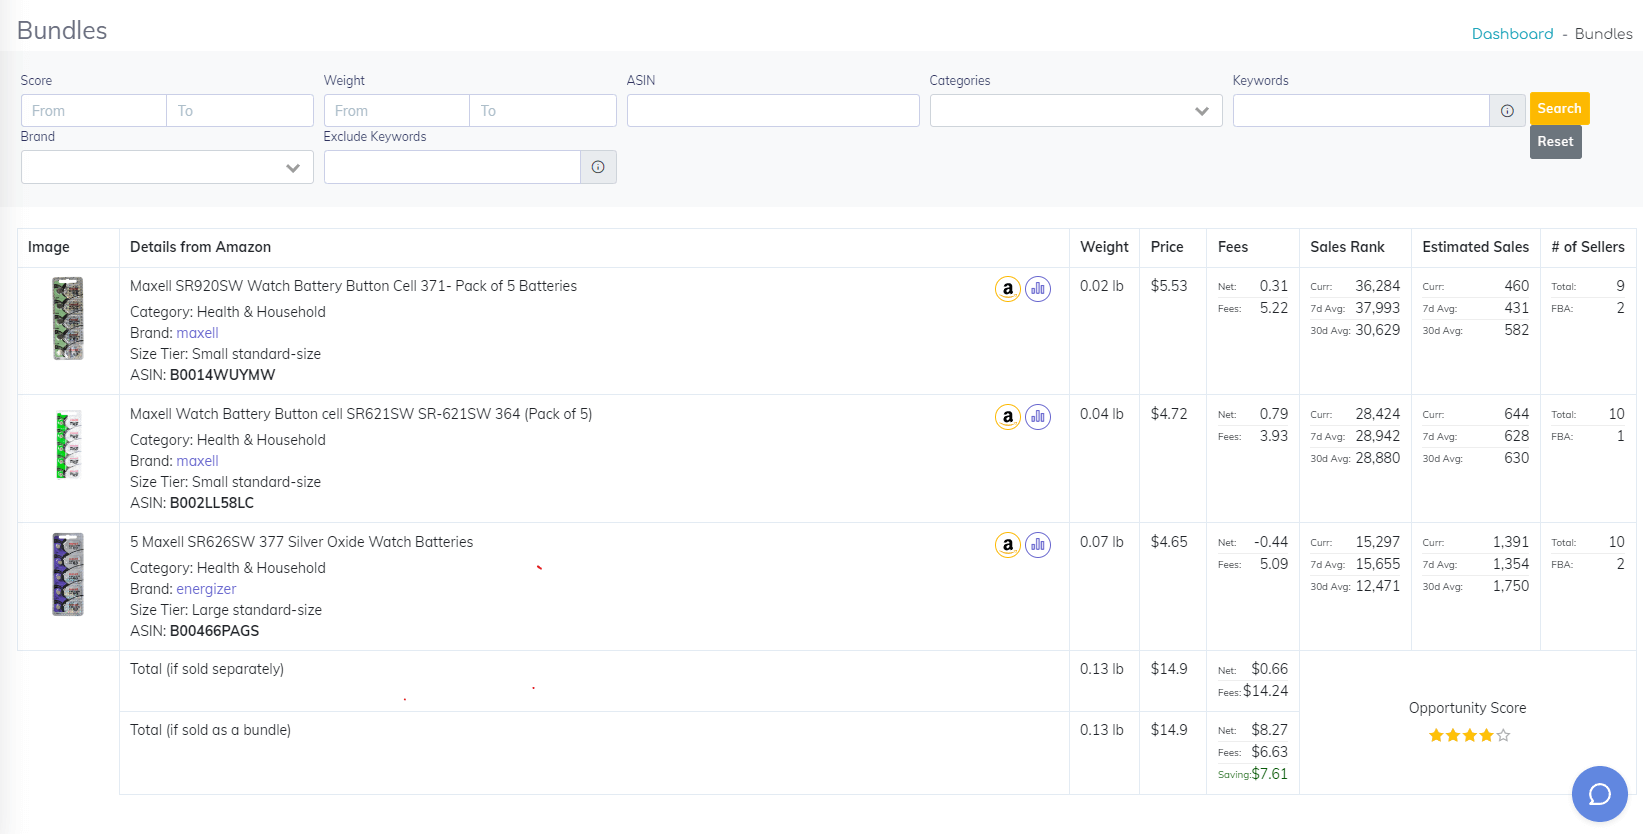
Task: Open Amazon link for Maxell SR626SW 377 batteries
Action: (x=1008, y=545)
